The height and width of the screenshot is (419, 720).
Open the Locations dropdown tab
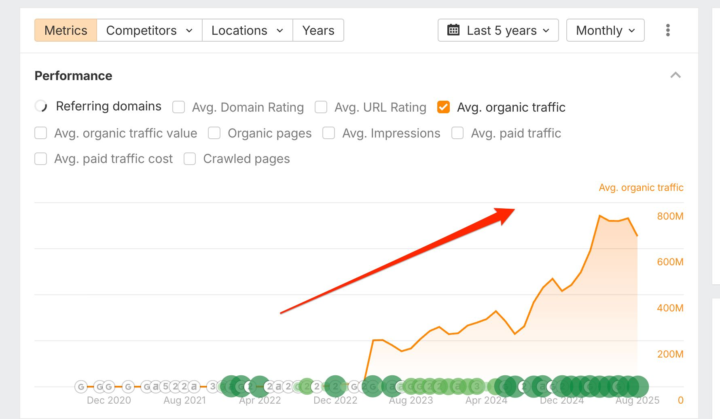coord(246,30)
